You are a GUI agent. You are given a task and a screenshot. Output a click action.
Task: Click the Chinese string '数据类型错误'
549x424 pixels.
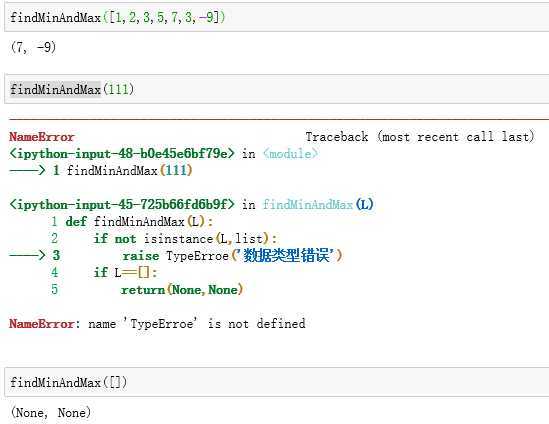[287, 255]
